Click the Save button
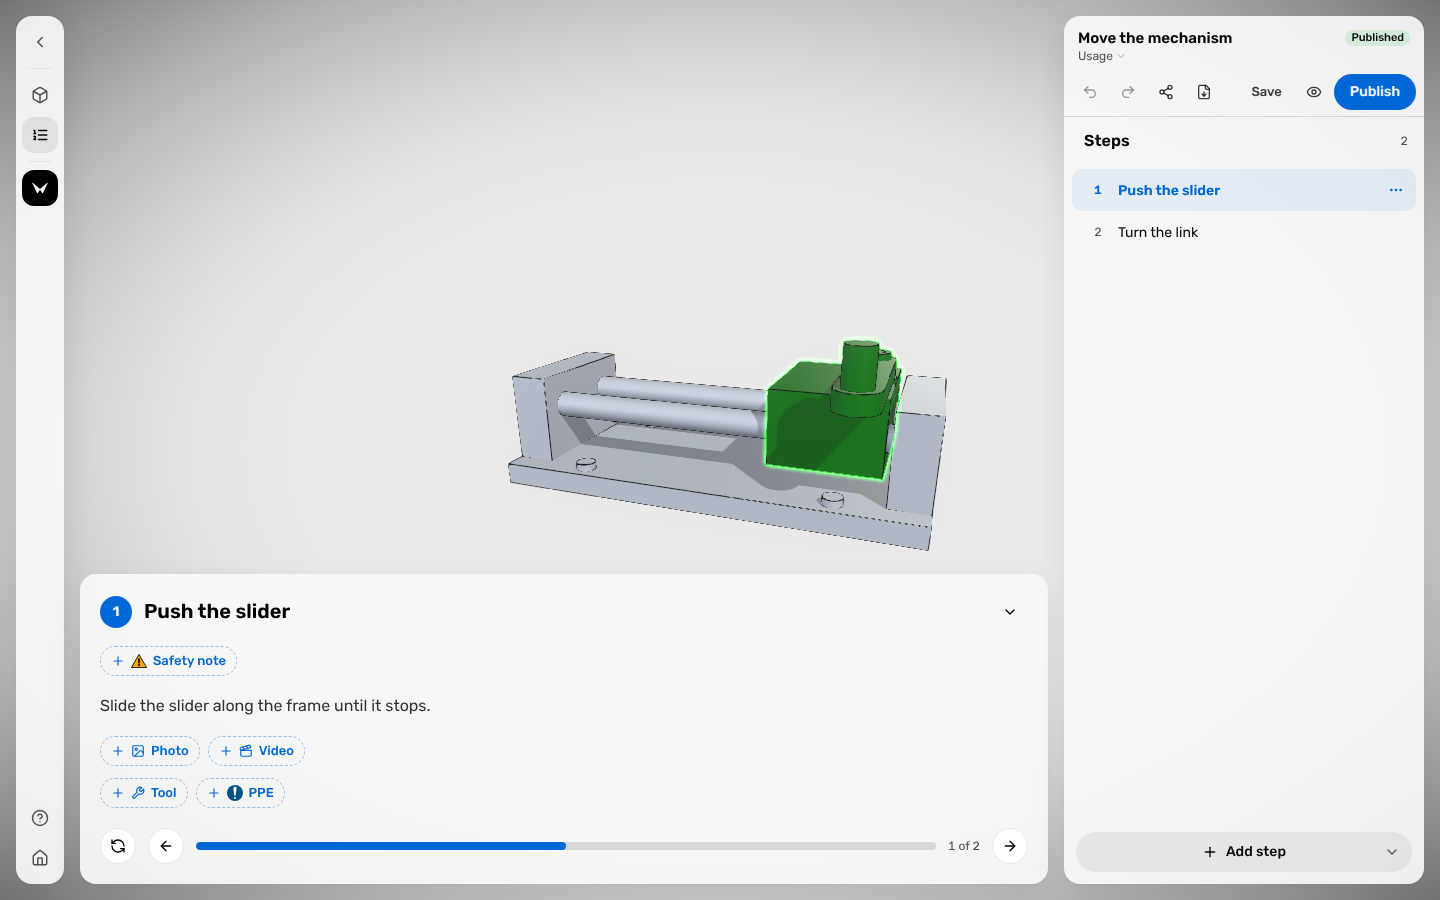The image size is (1440, 900). pyautogui.click(x=1266, y=92)
